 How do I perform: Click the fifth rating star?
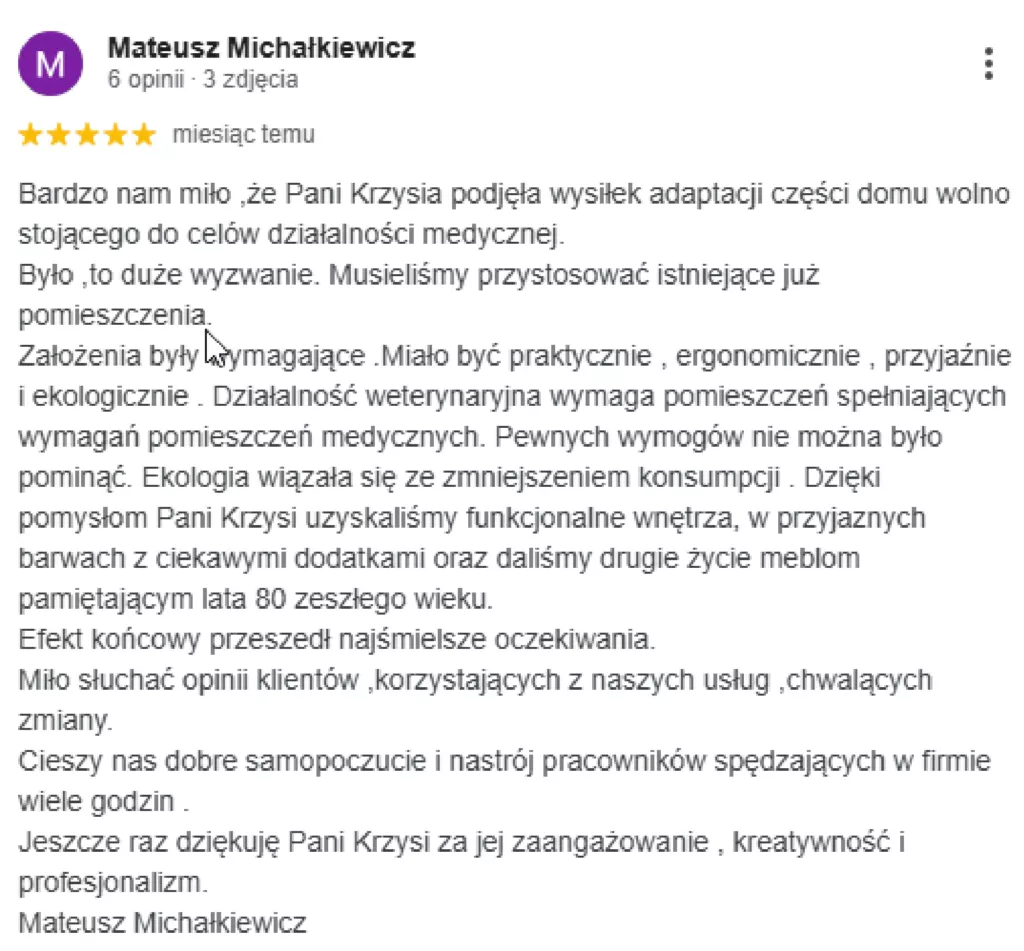point(145,135)
